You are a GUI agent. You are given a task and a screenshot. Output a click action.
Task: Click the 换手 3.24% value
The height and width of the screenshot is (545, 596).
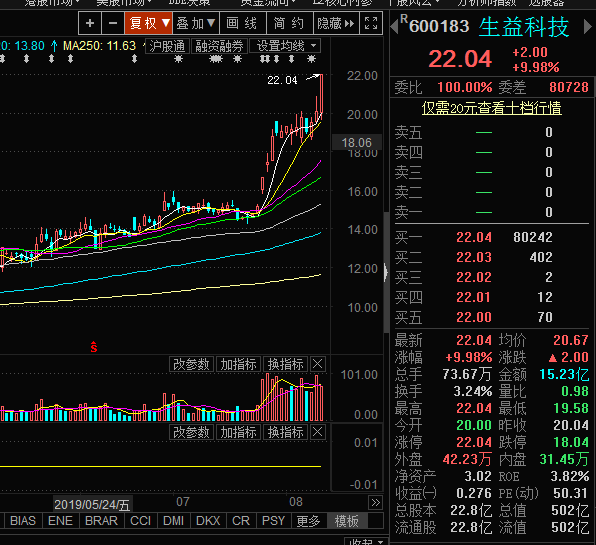pos(472,391)
